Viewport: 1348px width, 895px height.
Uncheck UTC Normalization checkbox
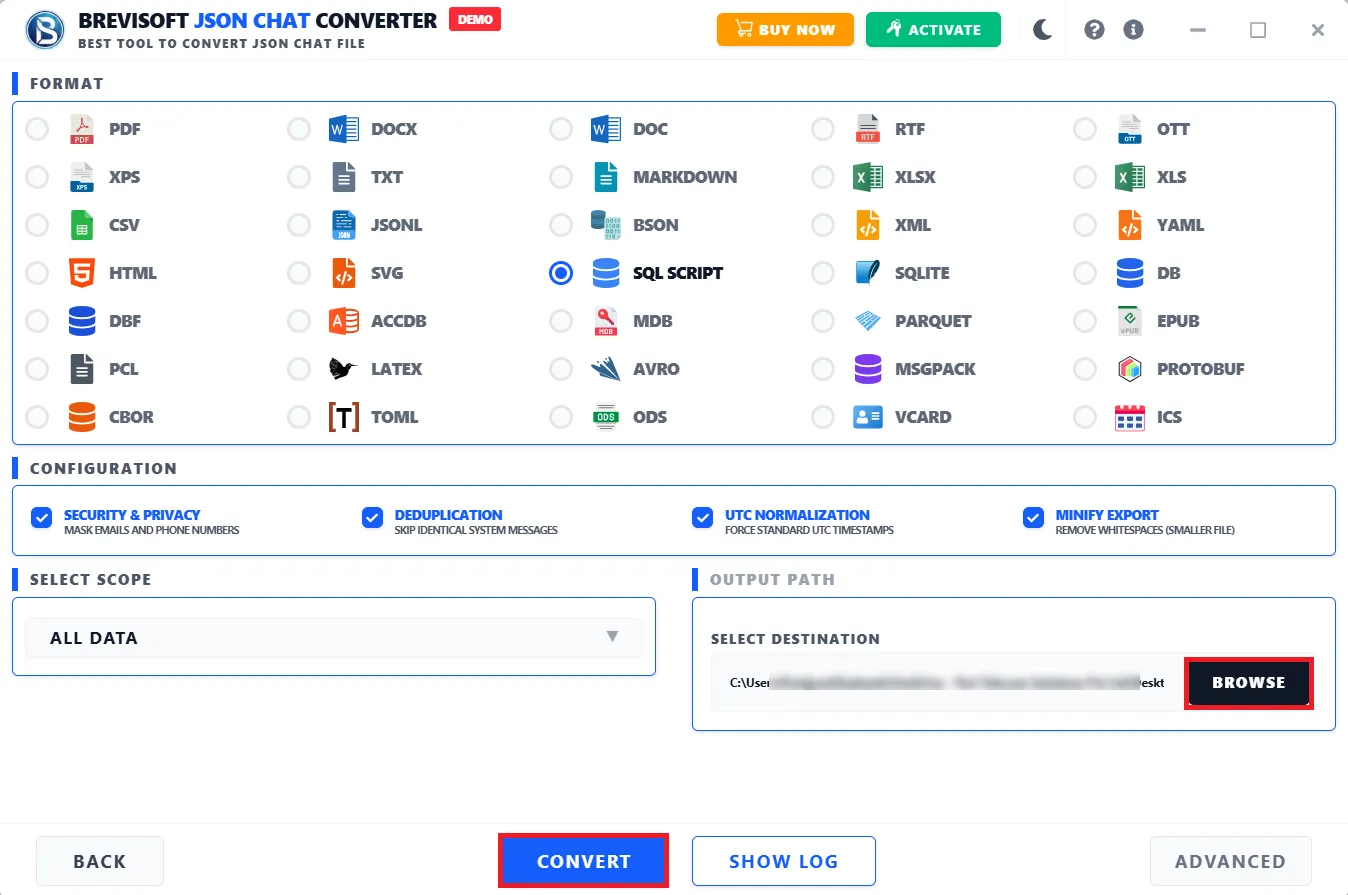702,517
